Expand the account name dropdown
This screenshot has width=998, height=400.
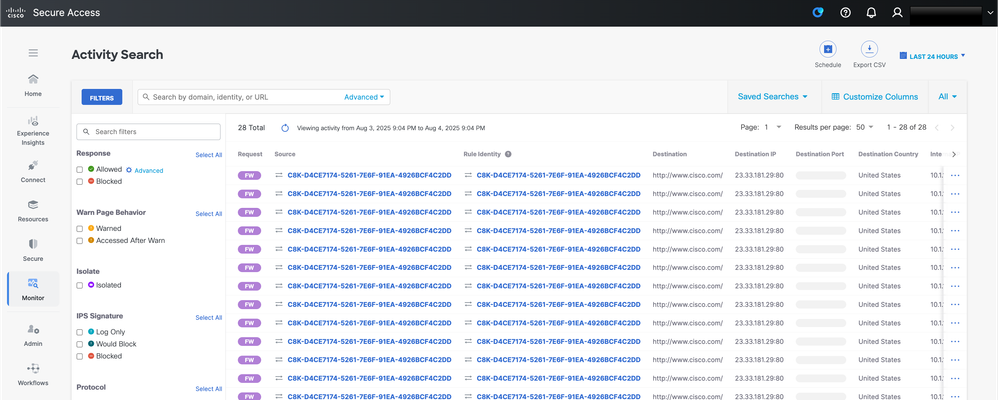point(990,12)
